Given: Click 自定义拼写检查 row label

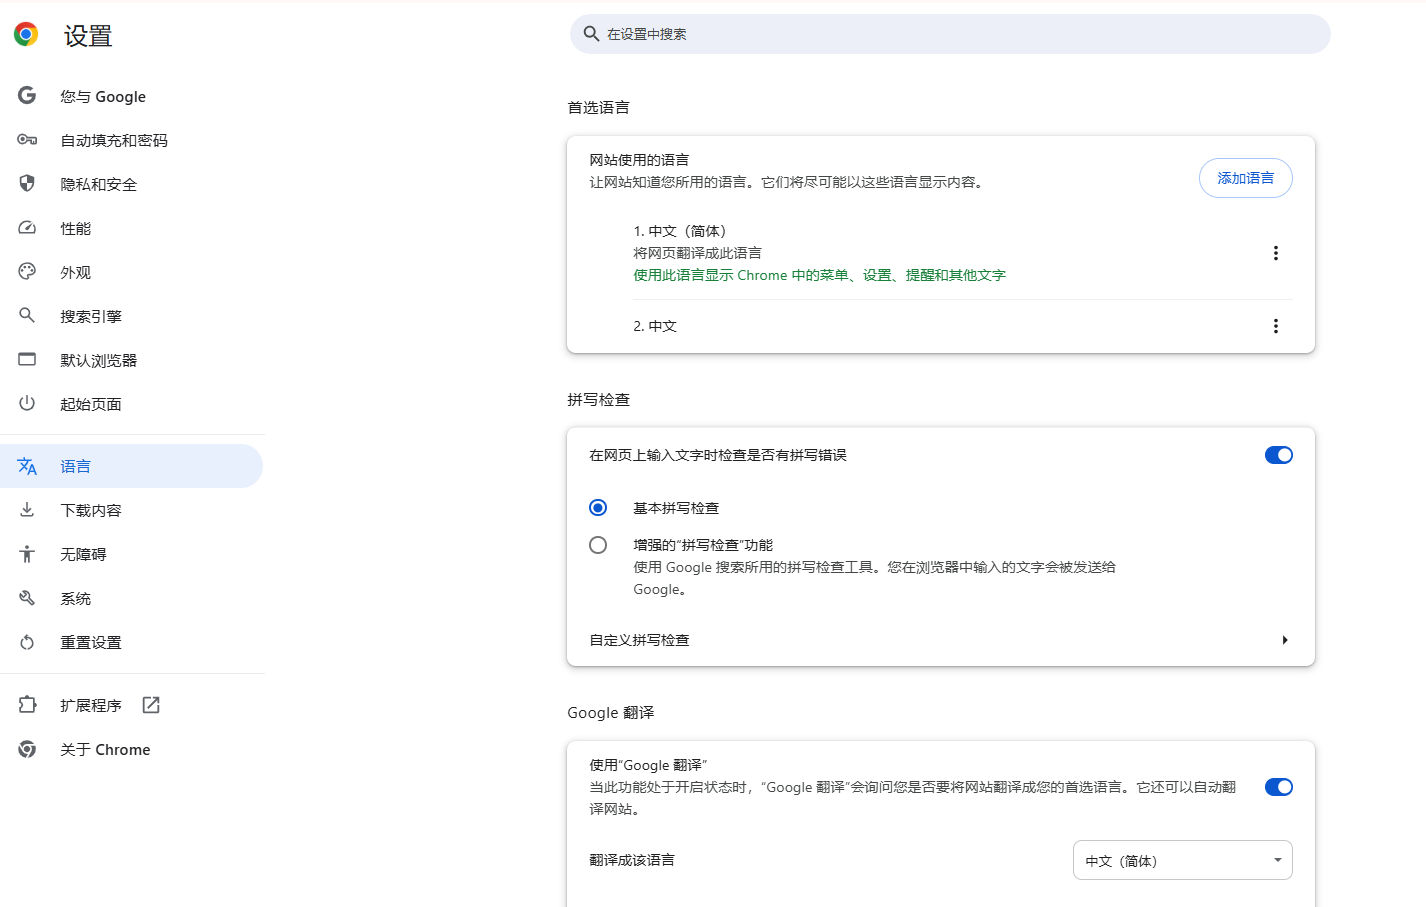Looking at the screenshot, I should (639, 640).
